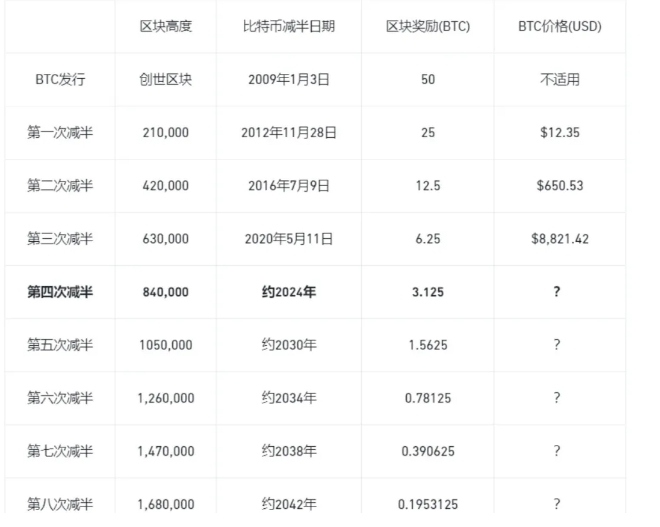
Task: Select the bold 第四次减半 row label
Action: click(x=60, y=292)
